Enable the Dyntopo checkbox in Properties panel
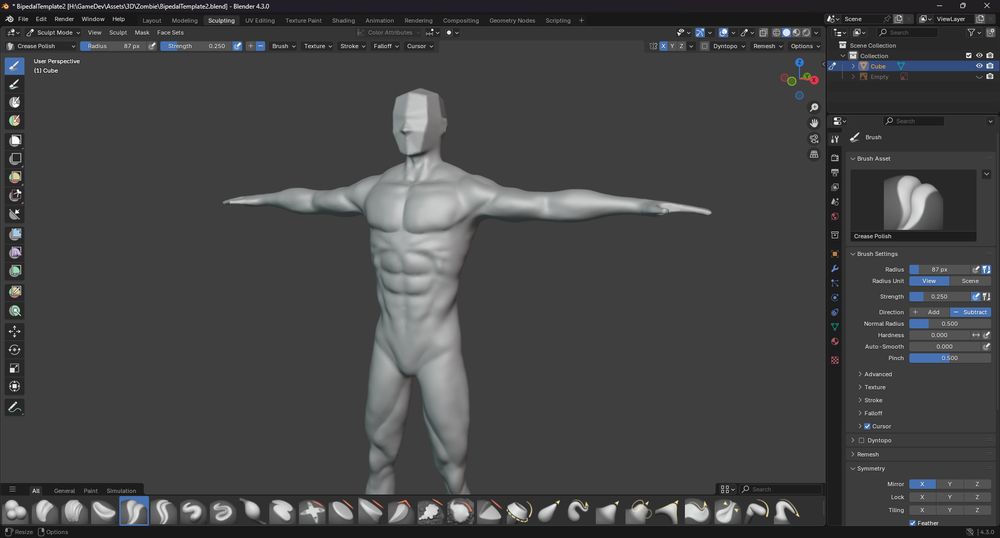1000x538 pixels. pyautogui.click(x=862, y=440)
